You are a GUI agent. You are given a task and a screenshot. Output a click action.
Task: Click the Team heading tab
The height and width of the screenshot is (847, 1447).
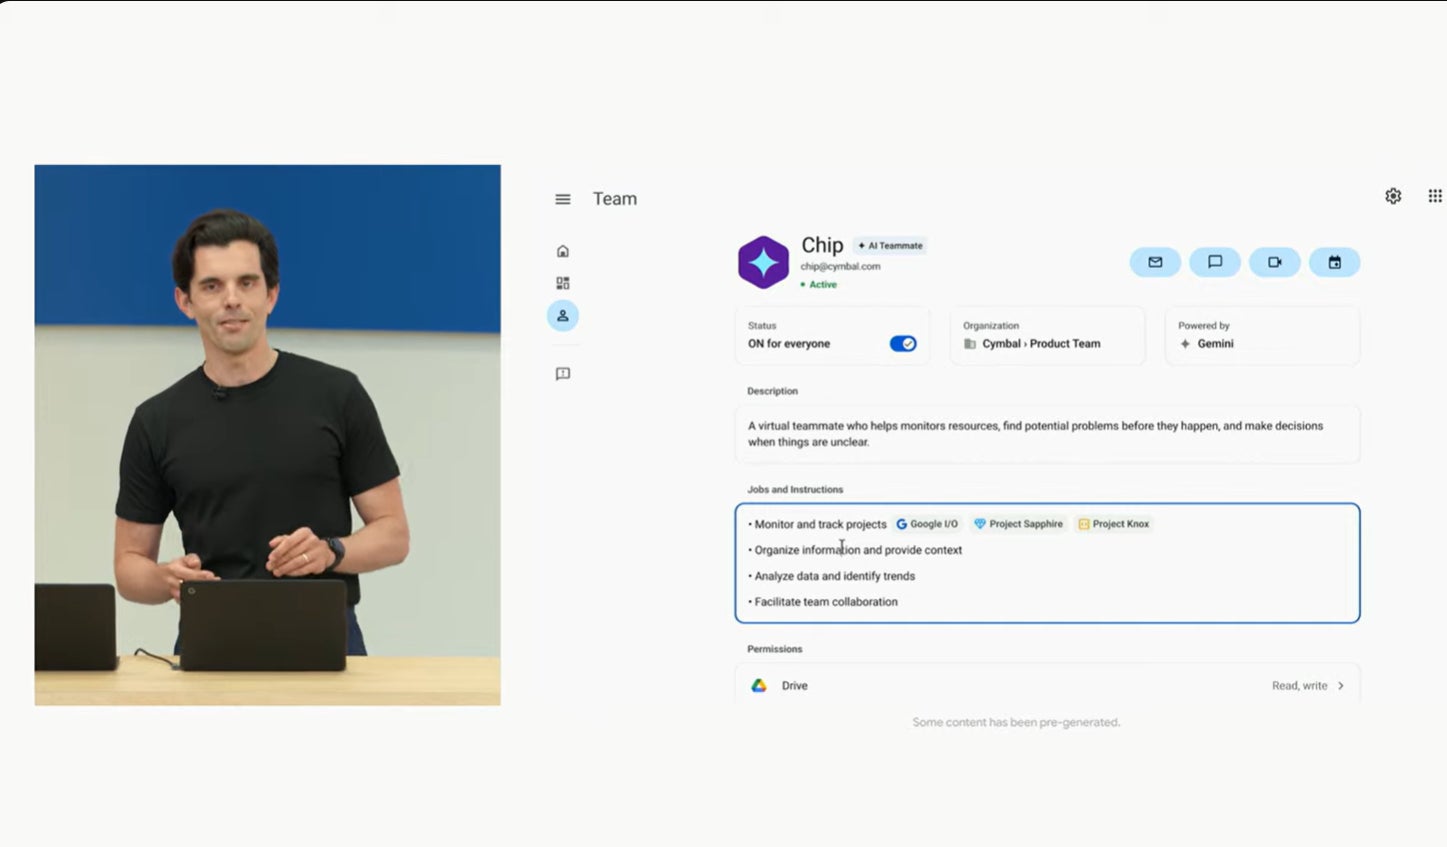point(614,198)
